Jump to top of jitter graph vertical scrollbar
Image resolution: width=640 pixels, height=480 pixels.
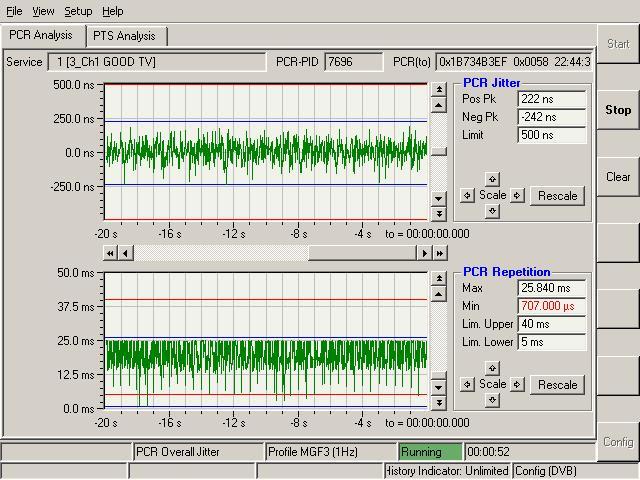(439, 90)
